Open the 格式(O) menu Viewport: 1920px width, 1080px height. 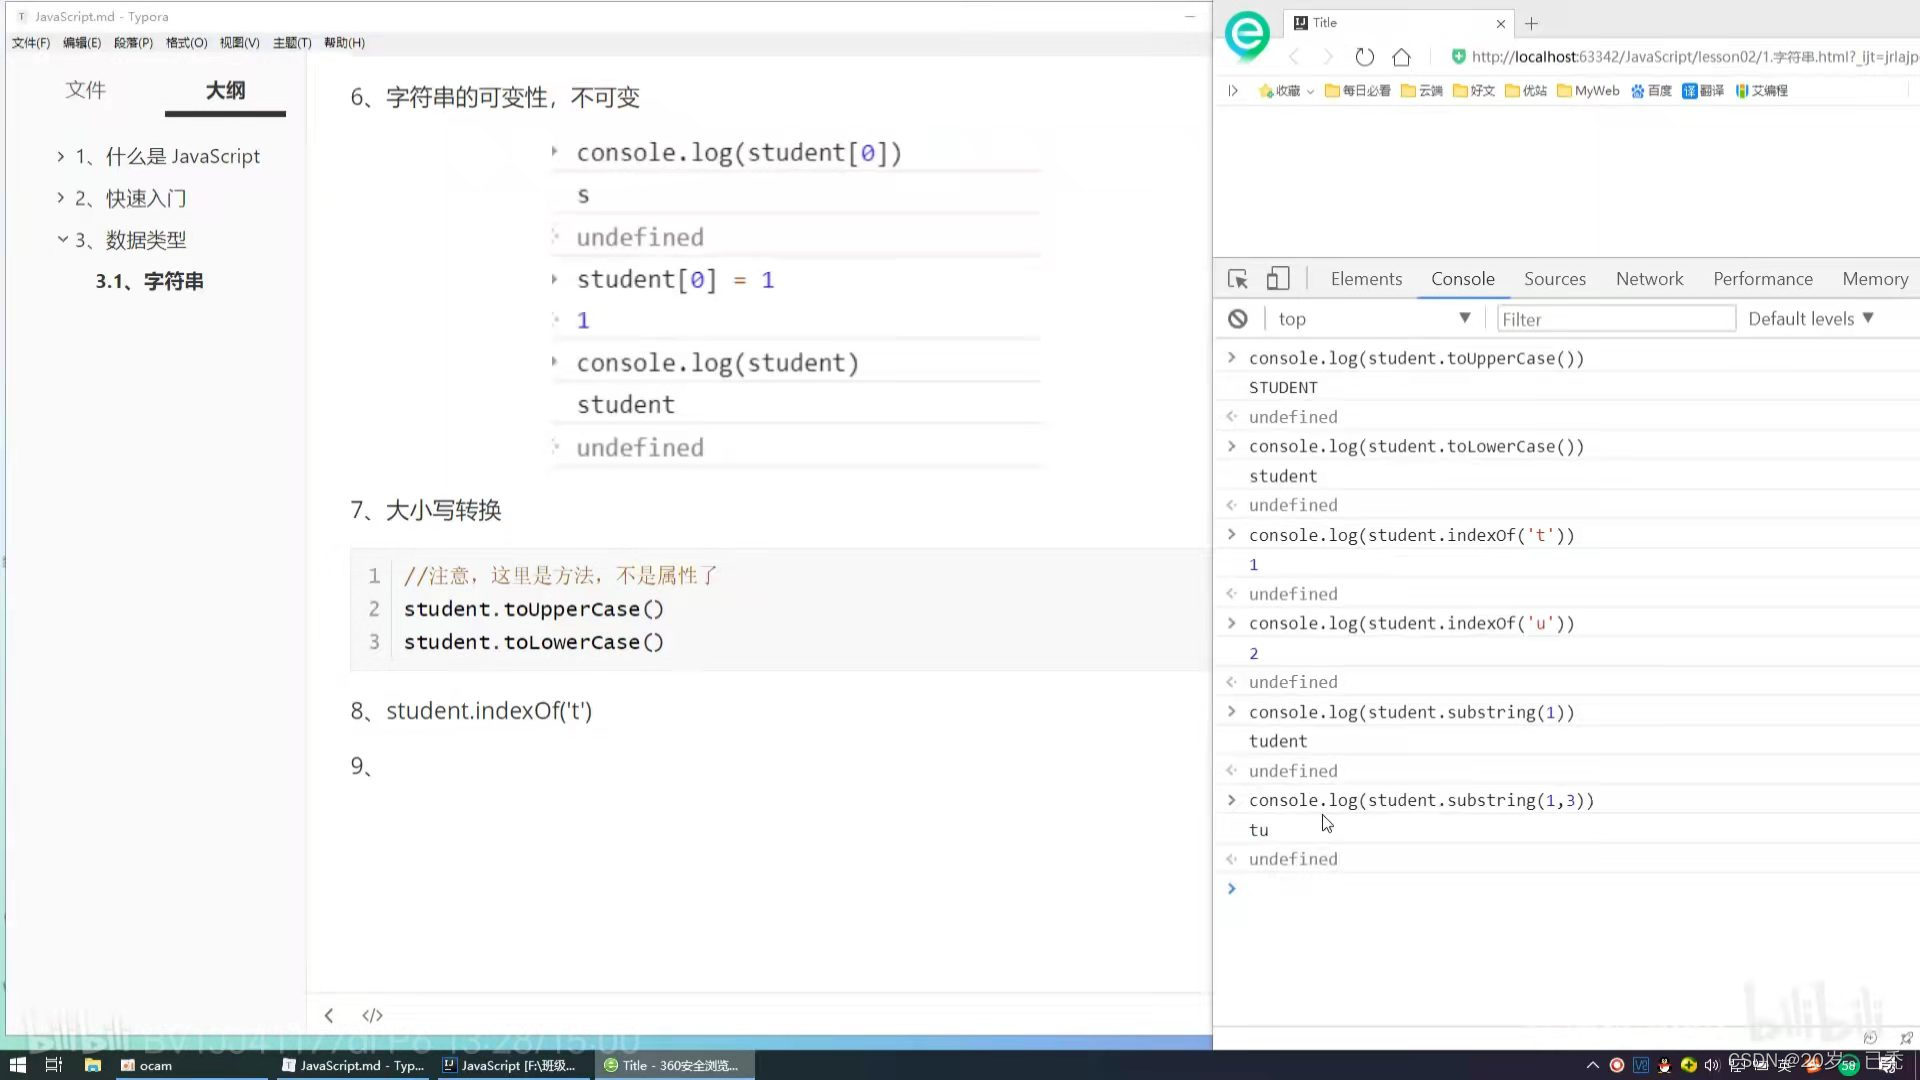186,43
